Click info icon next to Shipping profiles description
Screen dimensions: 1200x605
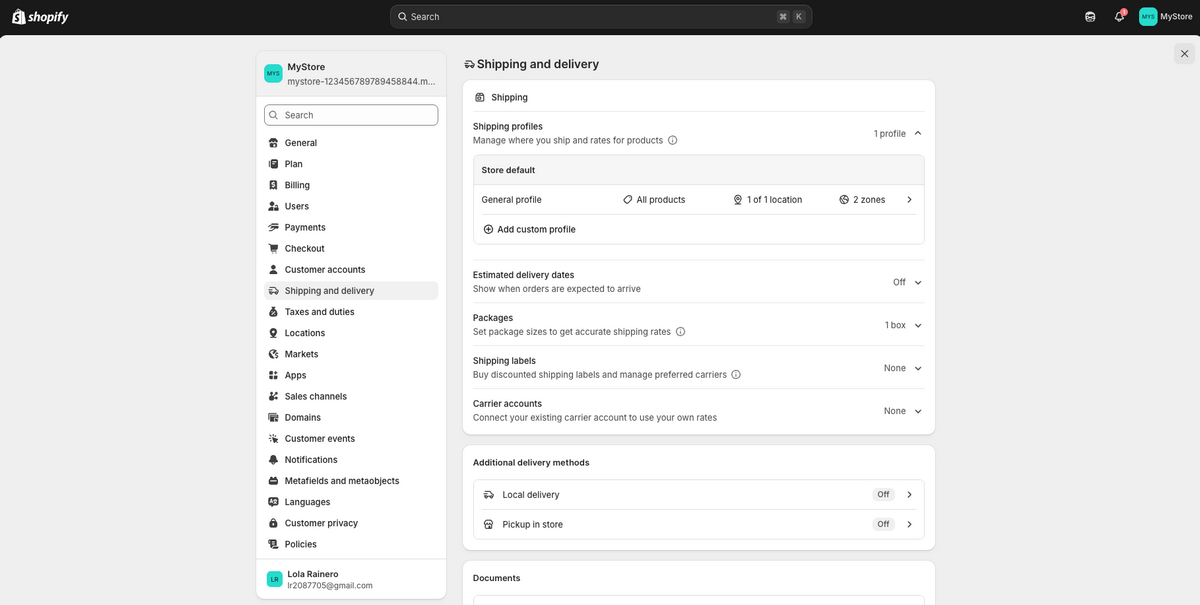pyautogui.click(x=672, y=140)
